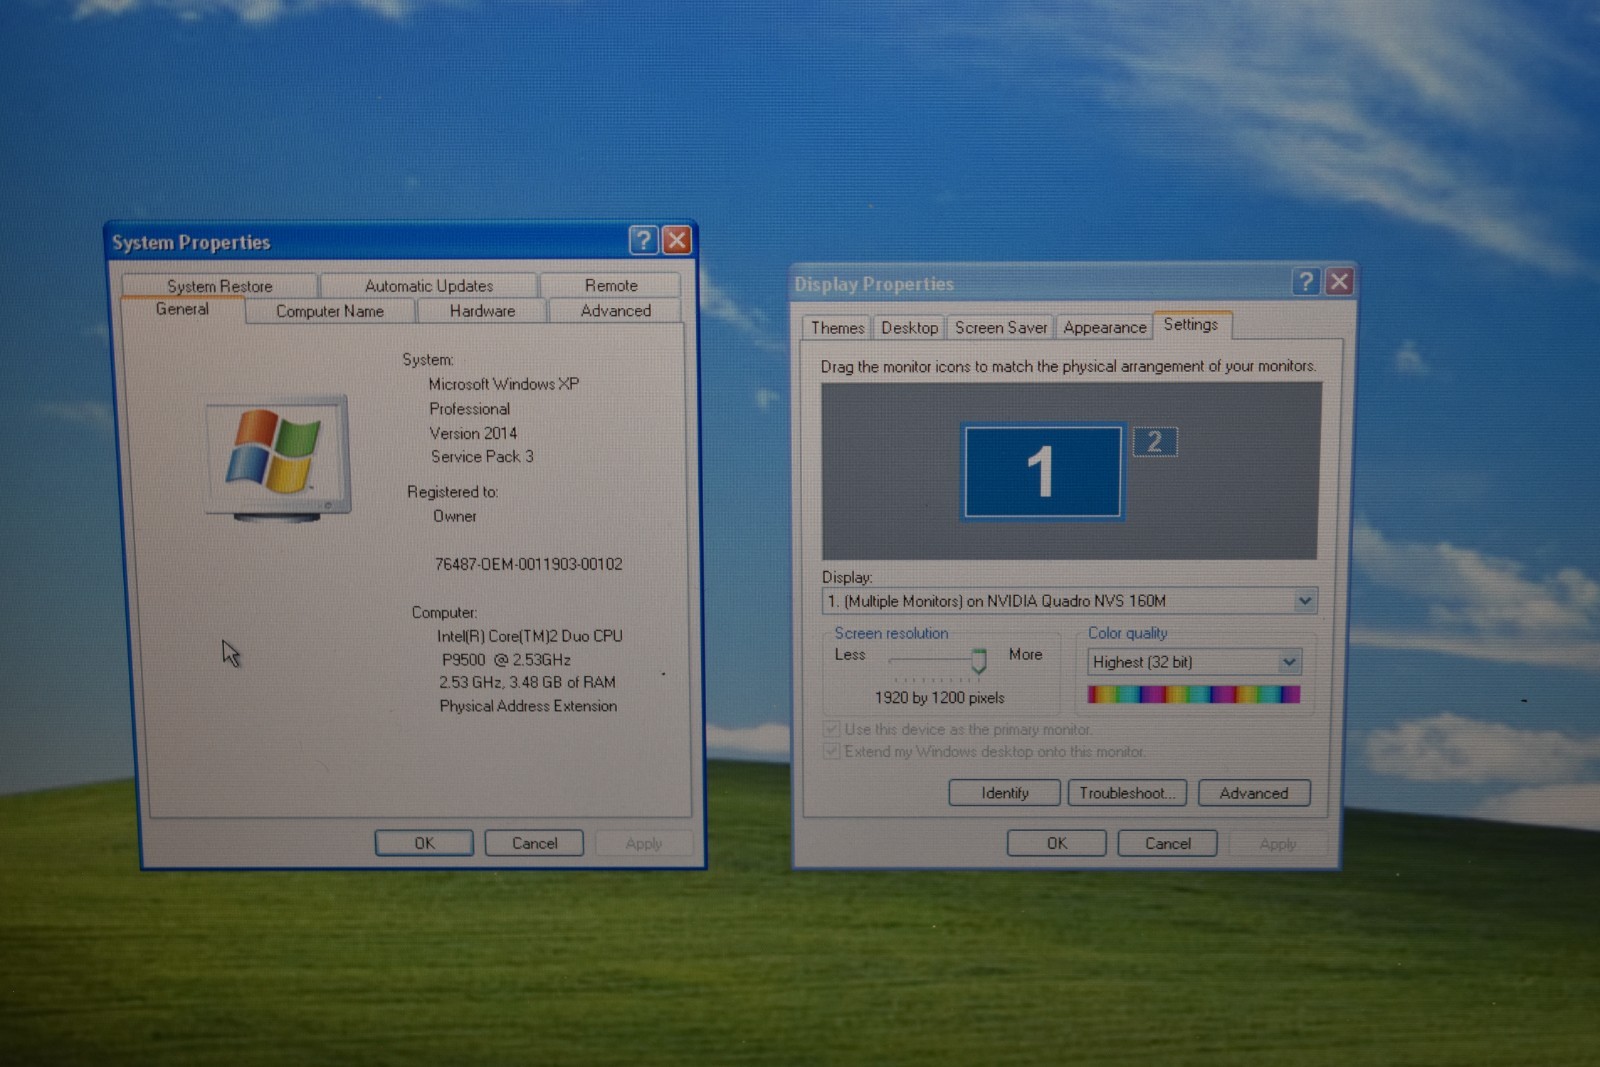Screen dimensions: 1600x1067
Task: Open the Automatic Updates tab
Action: click(x=429, y=286)
